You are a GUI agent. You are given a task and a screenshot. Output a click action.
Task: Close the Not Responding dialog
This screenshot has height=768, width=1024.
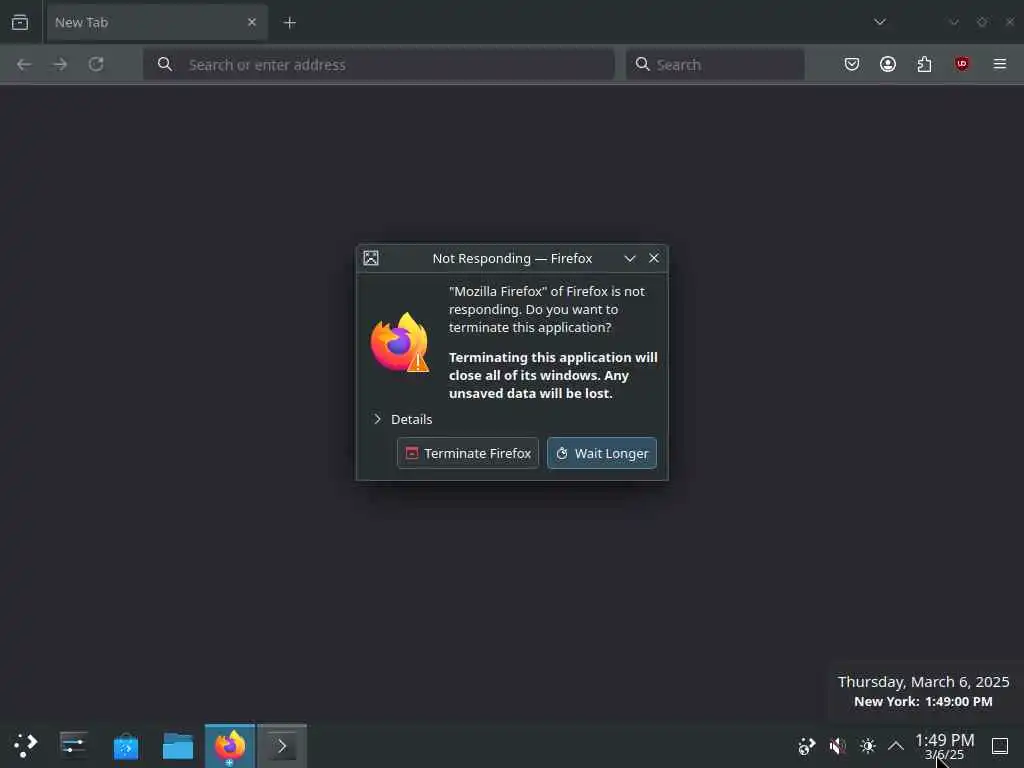[x=654, y=259]
